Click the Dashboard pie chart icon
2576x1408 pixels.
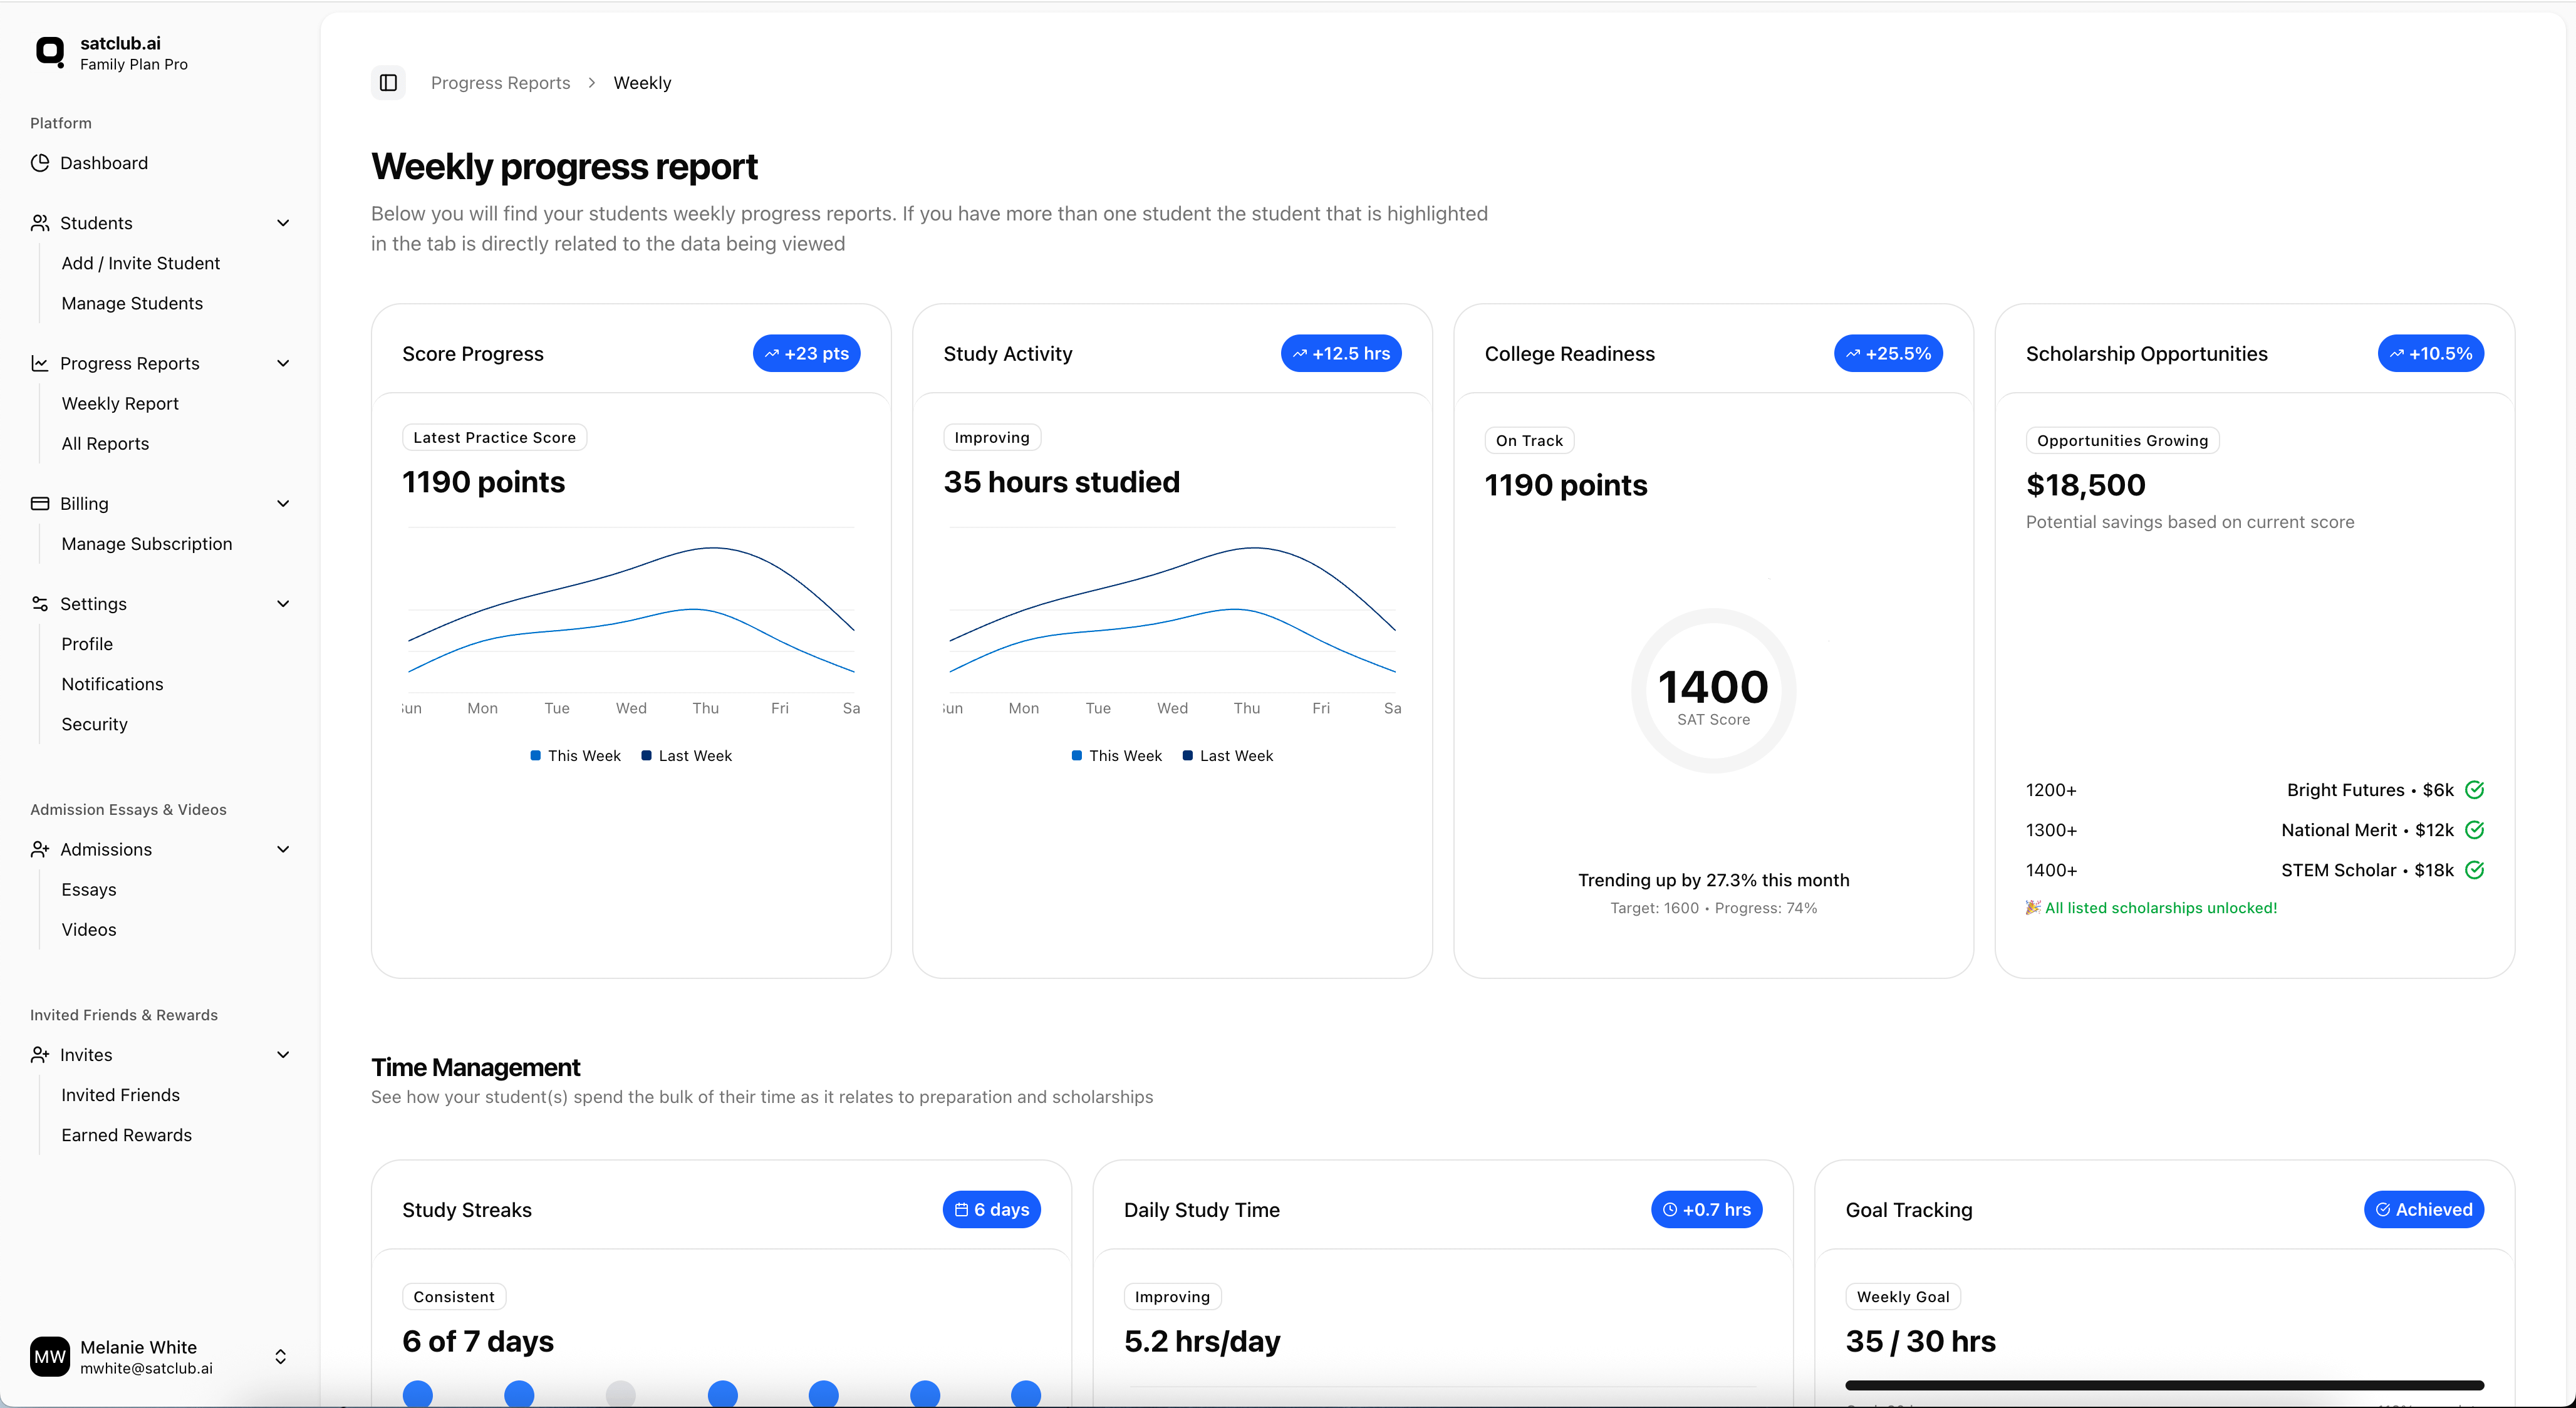coord(40,163)
